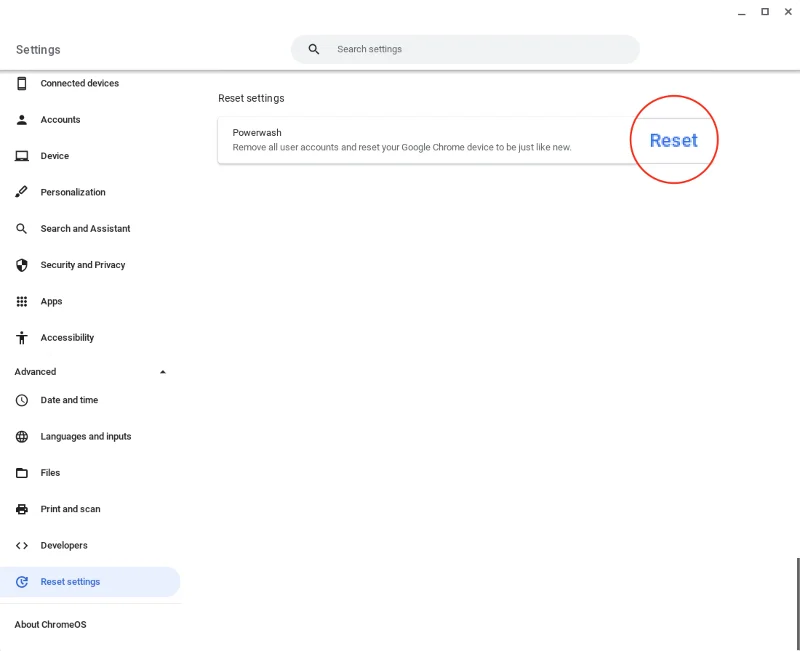The height and width of the screenshot is (651, 800).
Task: Select the Accessibility person icon
Action: click(21, 337)
